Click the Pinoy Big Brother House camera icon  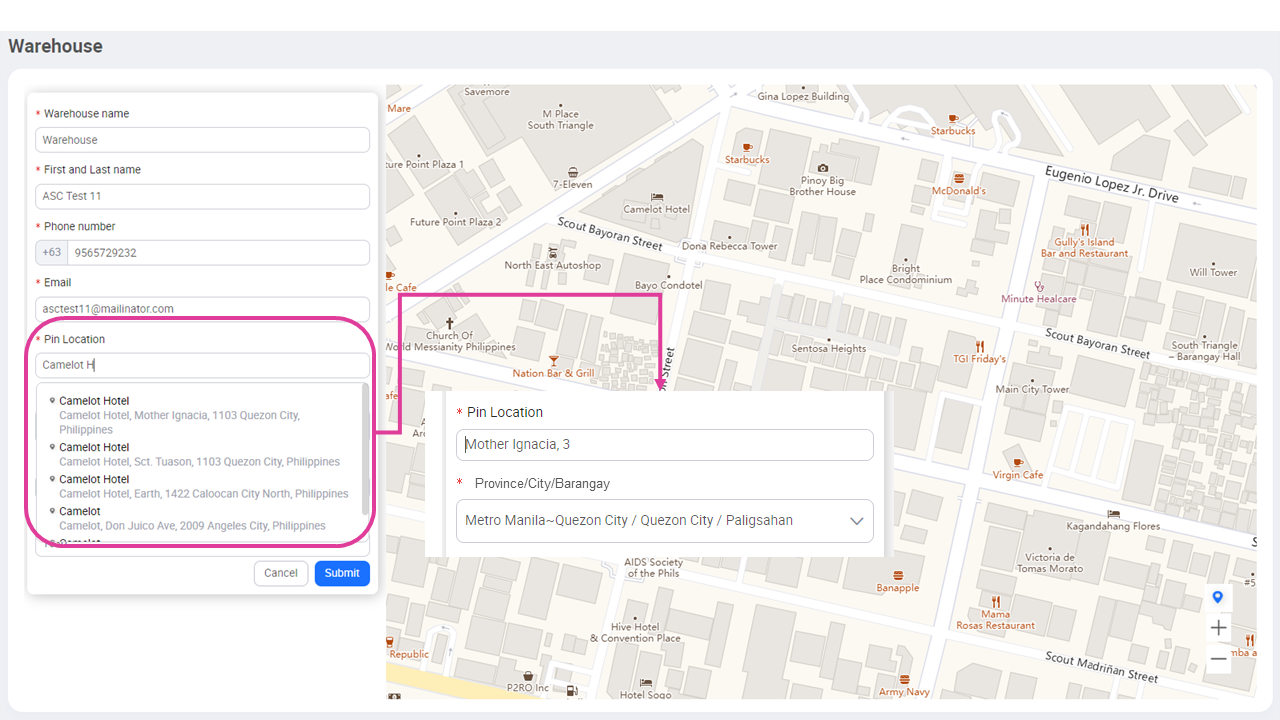coord(823,168)
